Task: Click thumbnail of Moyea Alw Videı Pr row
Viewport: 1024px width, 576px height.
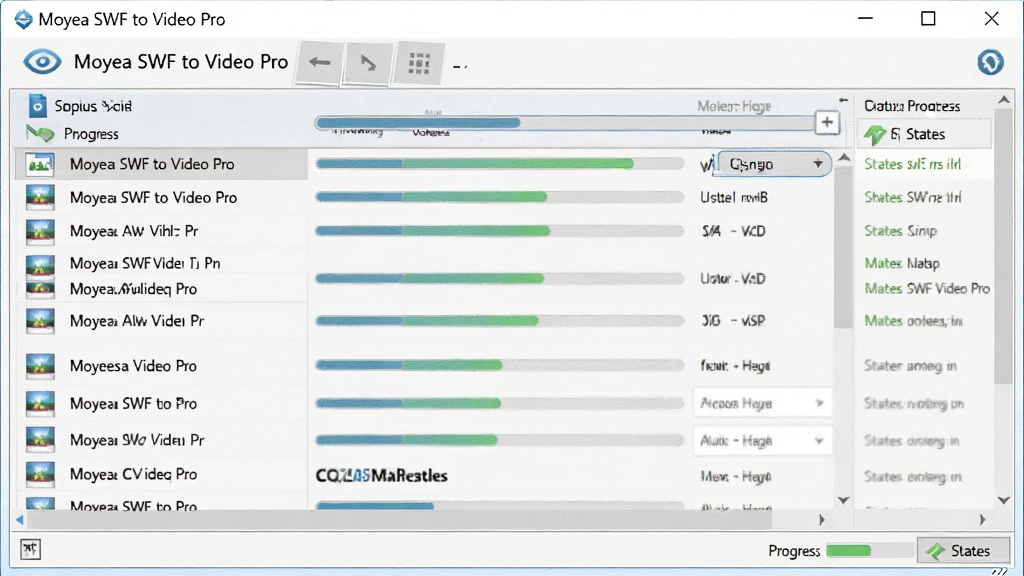Action: coord(40,321)
